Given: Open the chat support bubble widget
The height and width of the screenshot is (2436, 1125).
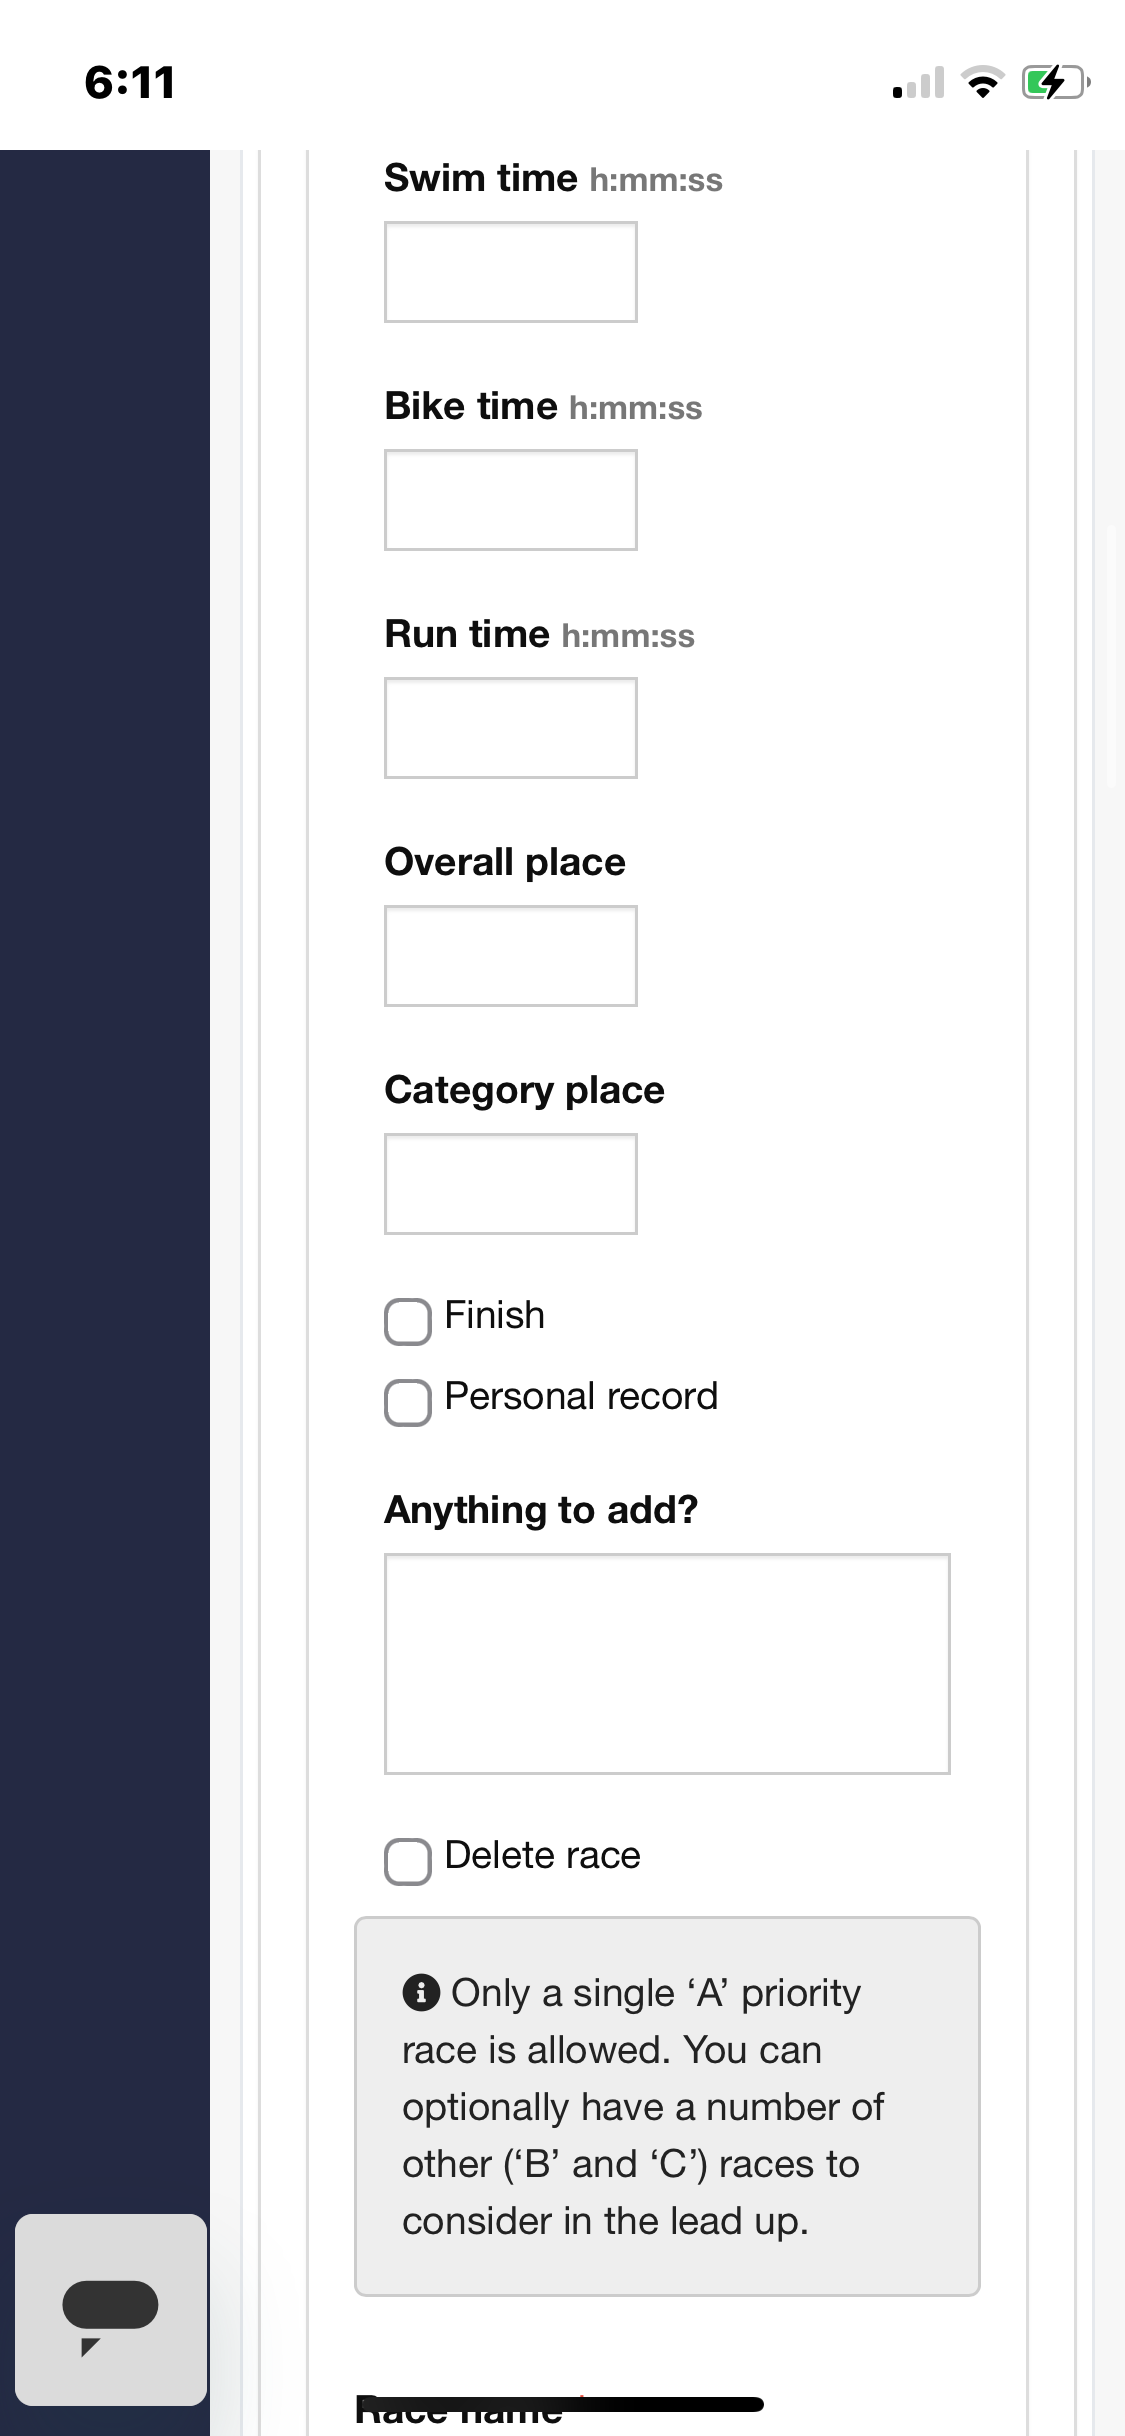Looking at the screenshot, I should [x=111, y=2309].
